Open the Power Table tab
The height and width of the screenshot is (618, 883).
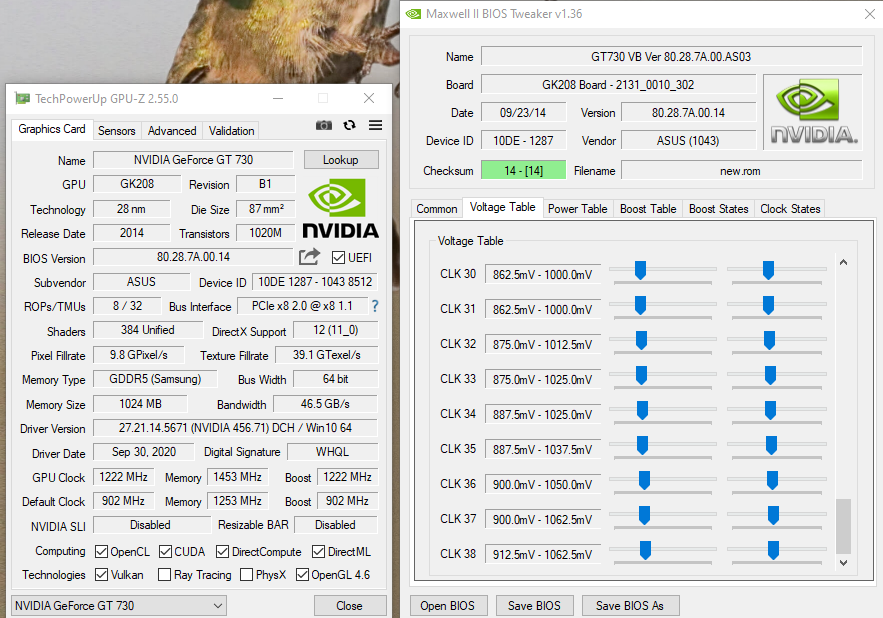578,209
